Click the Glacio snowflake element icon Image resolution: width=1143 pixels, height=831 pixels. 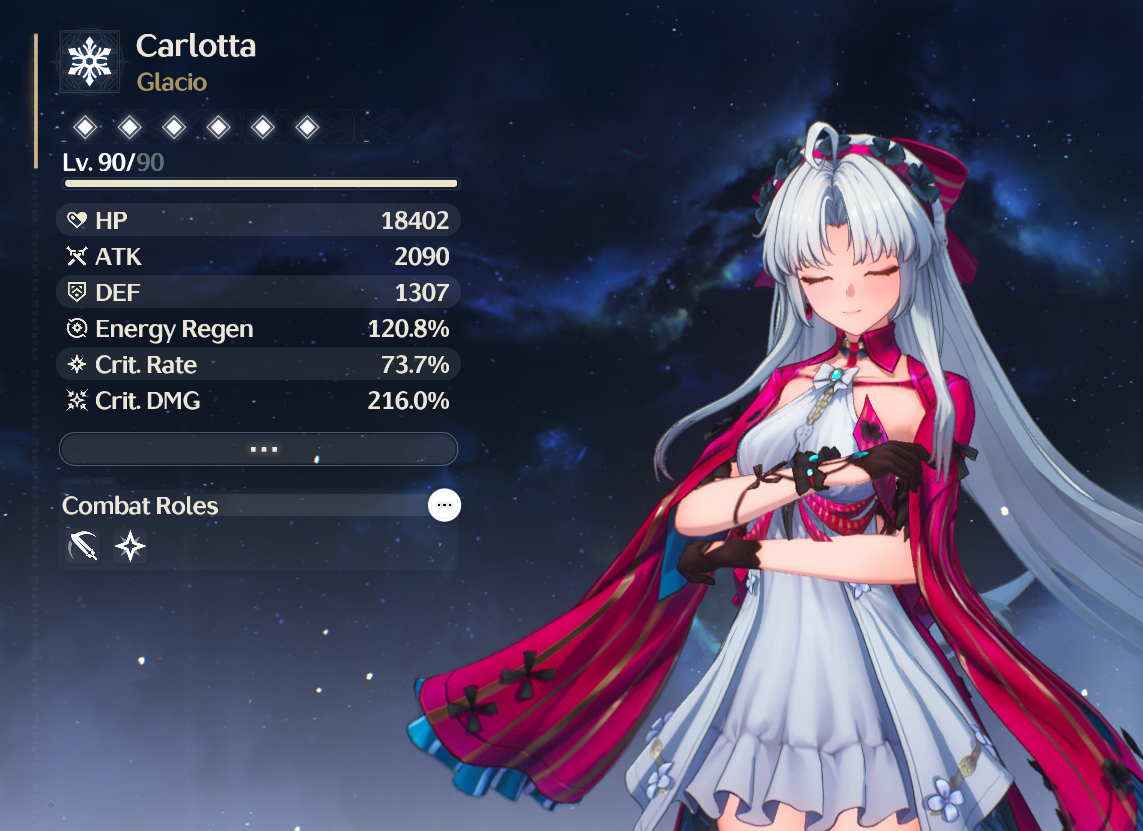90,61
